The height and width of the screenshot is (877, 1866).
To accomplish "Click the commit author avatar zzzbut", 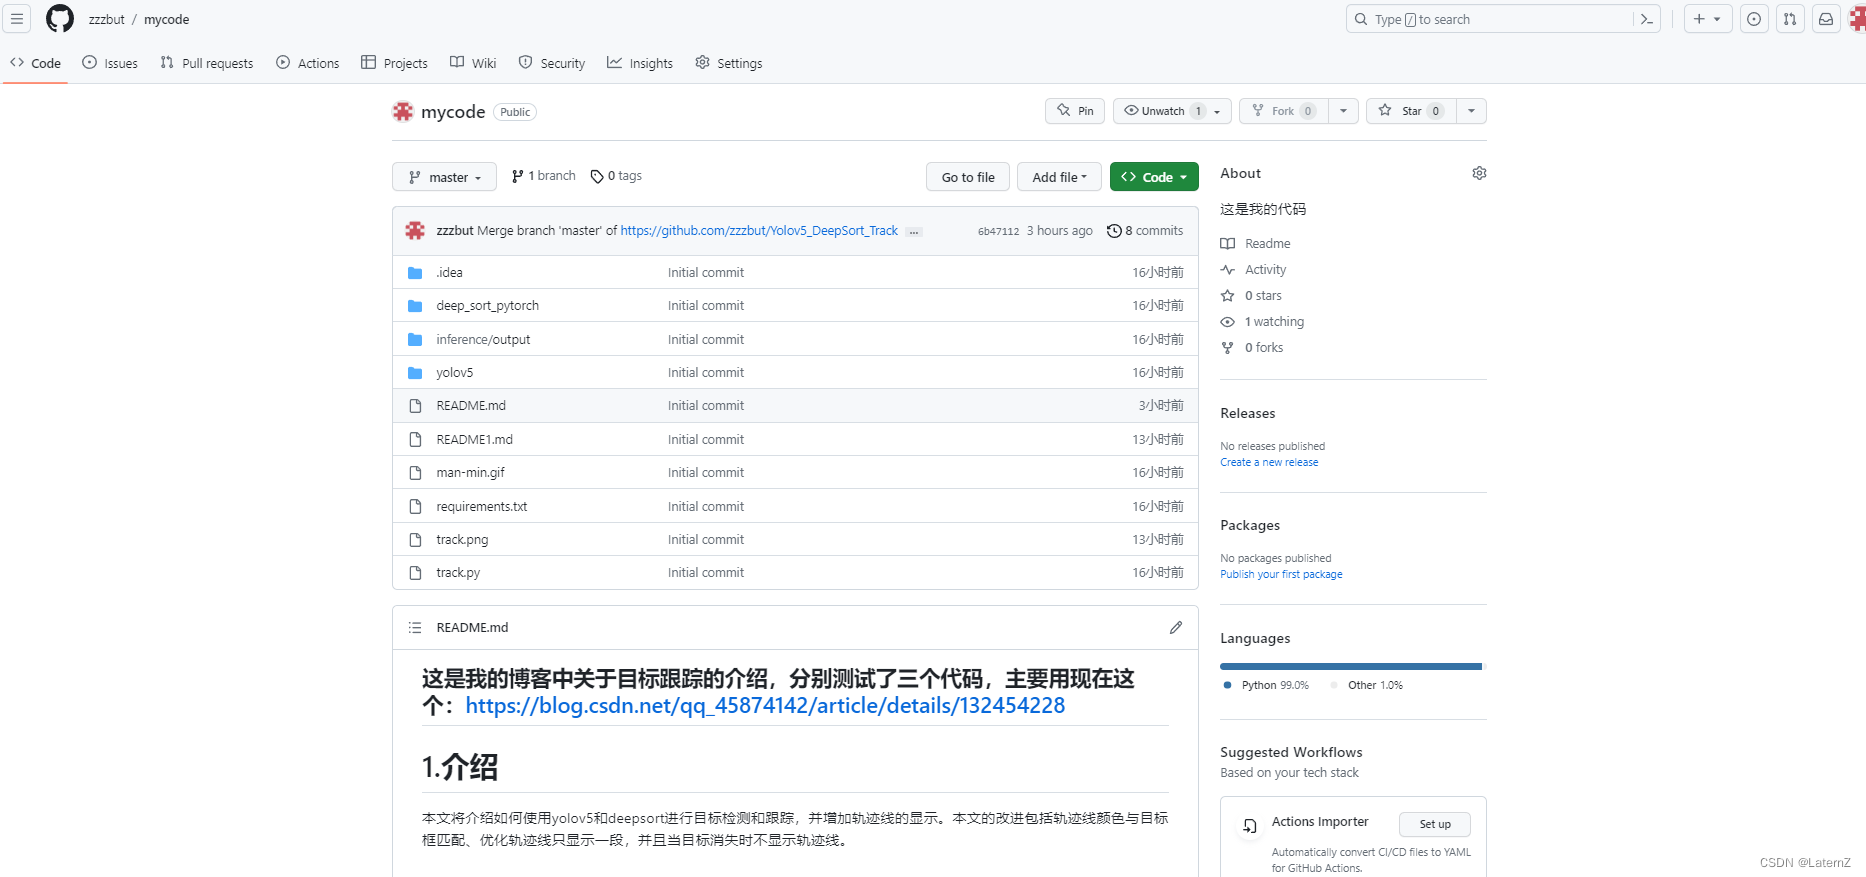I will pyautogui.click(x=415, y=230).
